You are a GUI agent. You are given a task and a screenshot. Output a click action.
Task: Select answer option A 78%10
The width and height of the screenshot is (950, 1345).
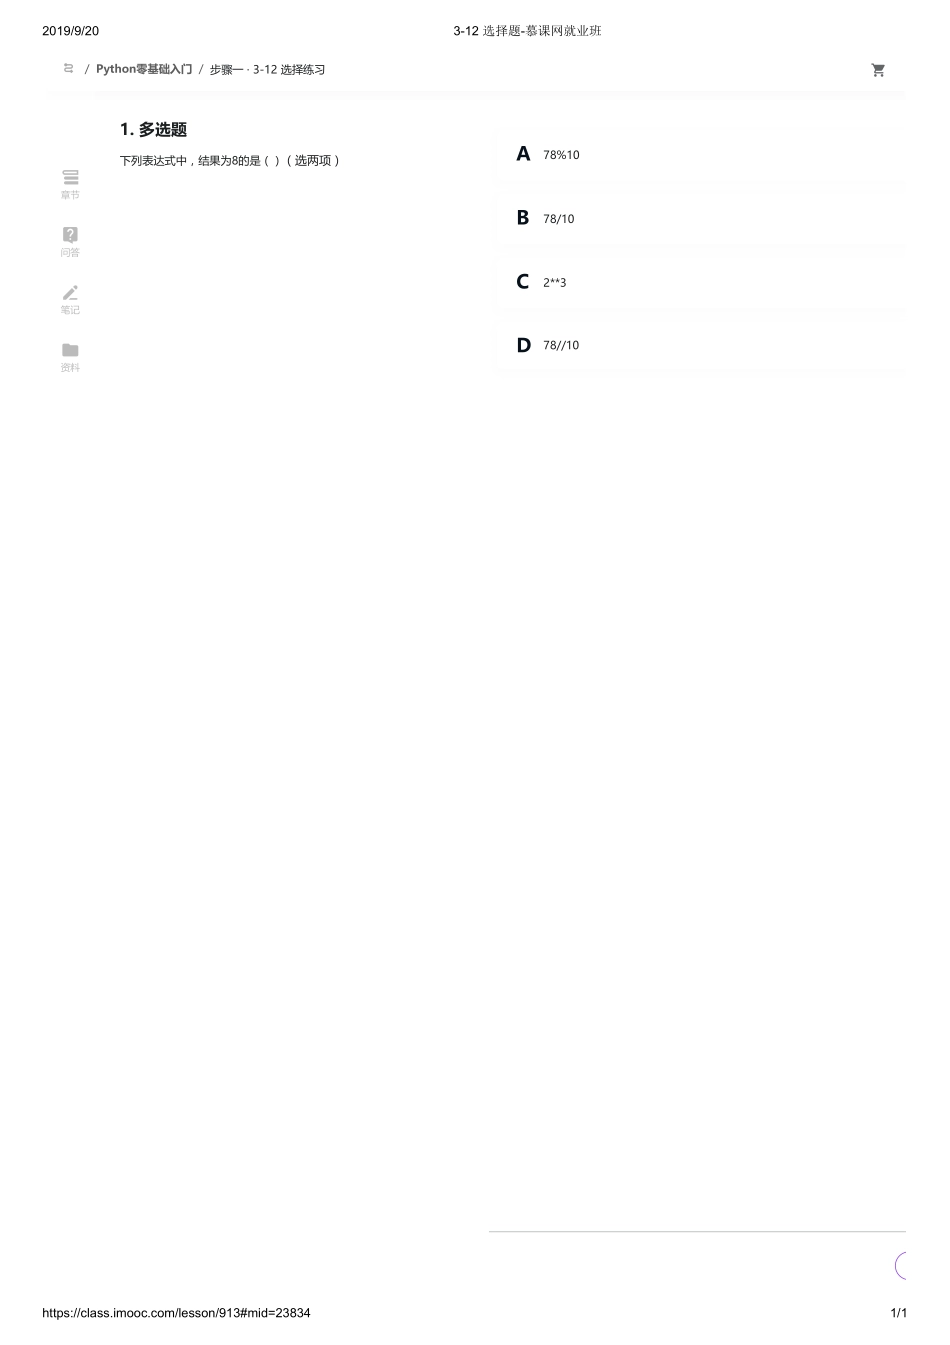coord(699,155)
